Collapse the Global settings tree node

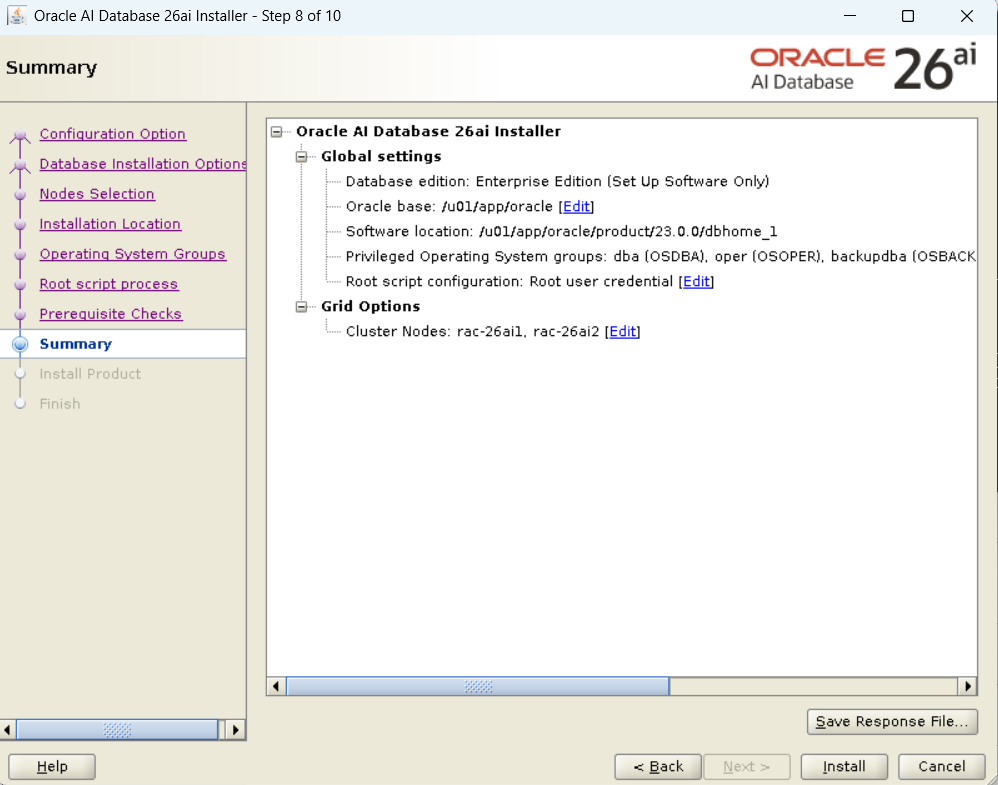tap(301, 157)
